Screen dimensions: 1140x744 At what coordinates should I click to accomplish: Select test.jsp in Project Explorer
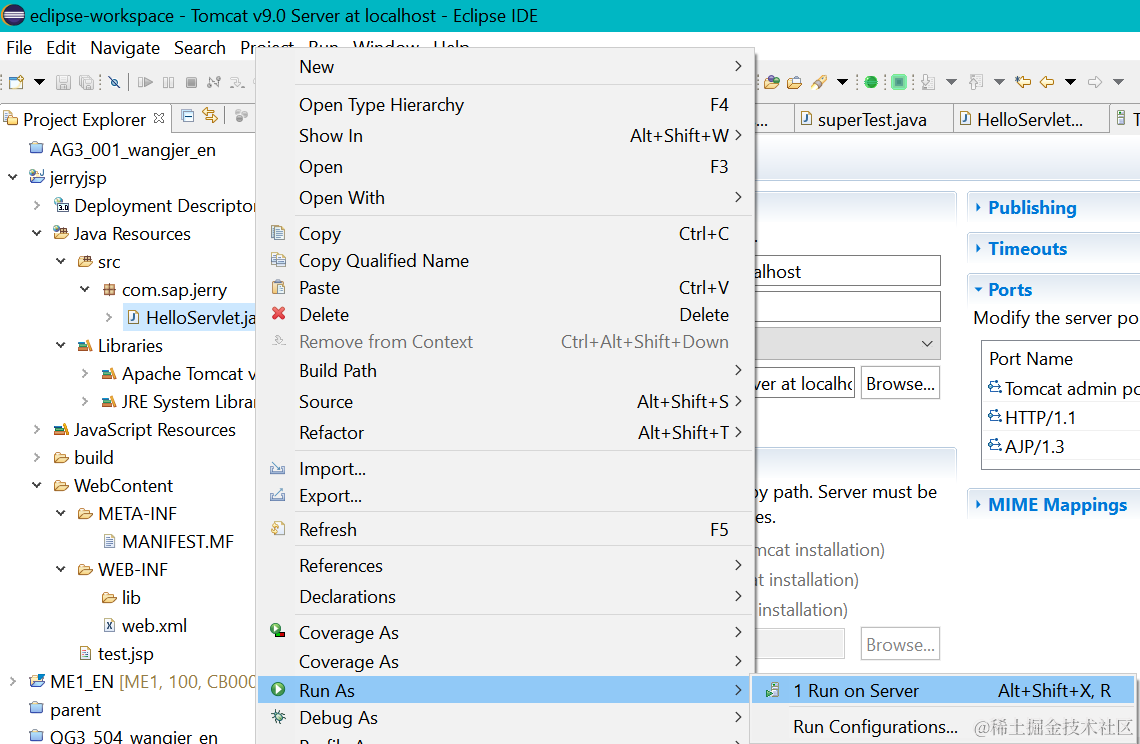coord(116,654)
